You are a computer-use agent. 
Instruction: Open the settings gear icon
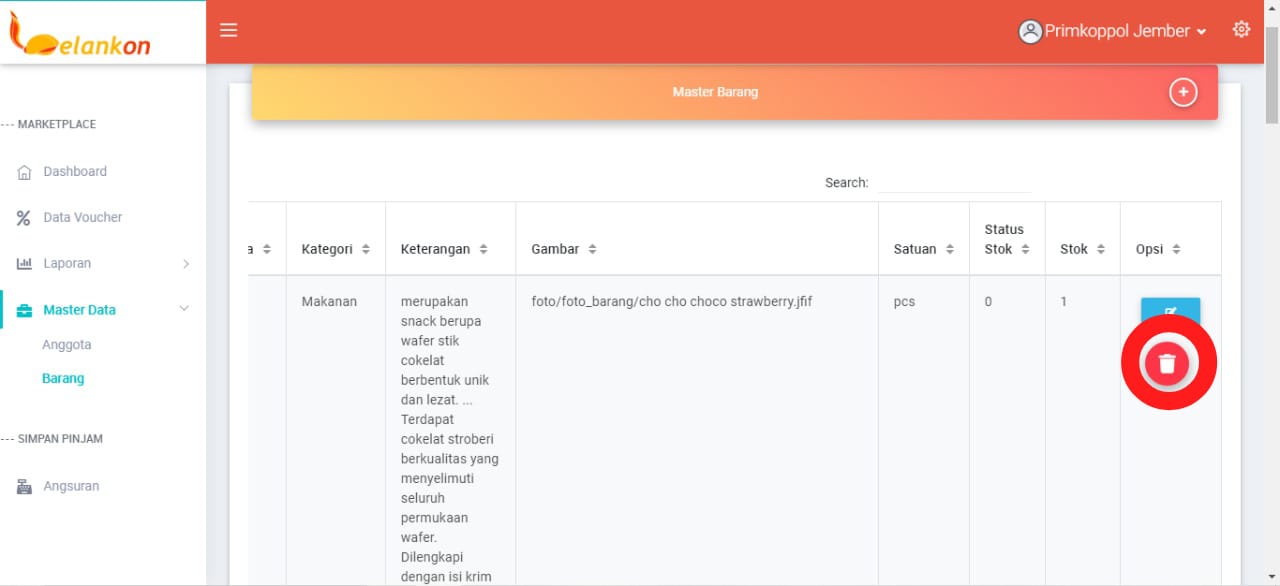1241,30
